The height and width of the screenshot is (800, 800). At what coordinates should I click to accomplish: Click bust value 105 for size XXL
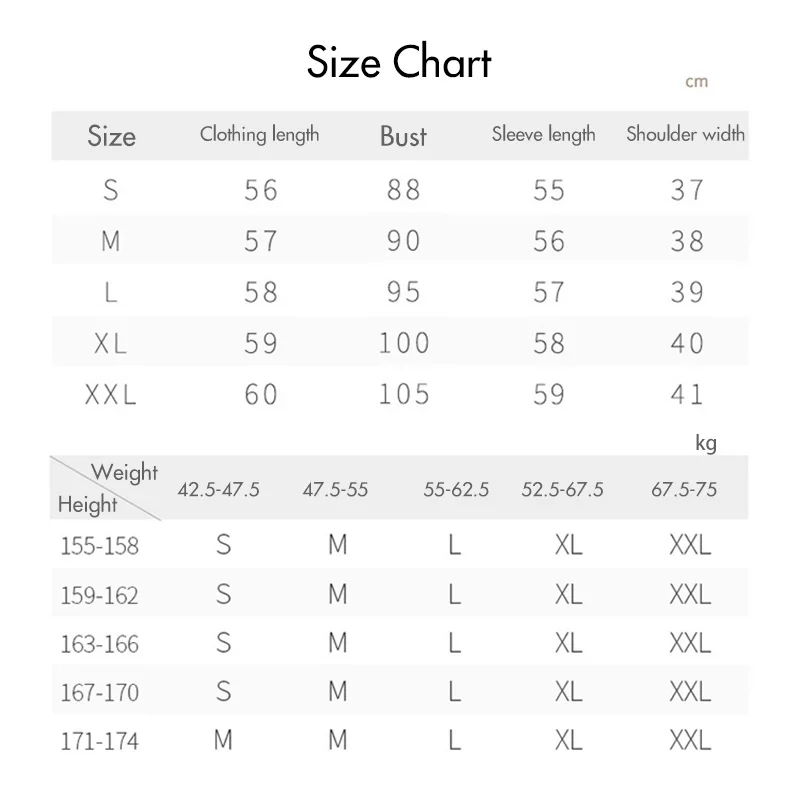tap(403, 395)
